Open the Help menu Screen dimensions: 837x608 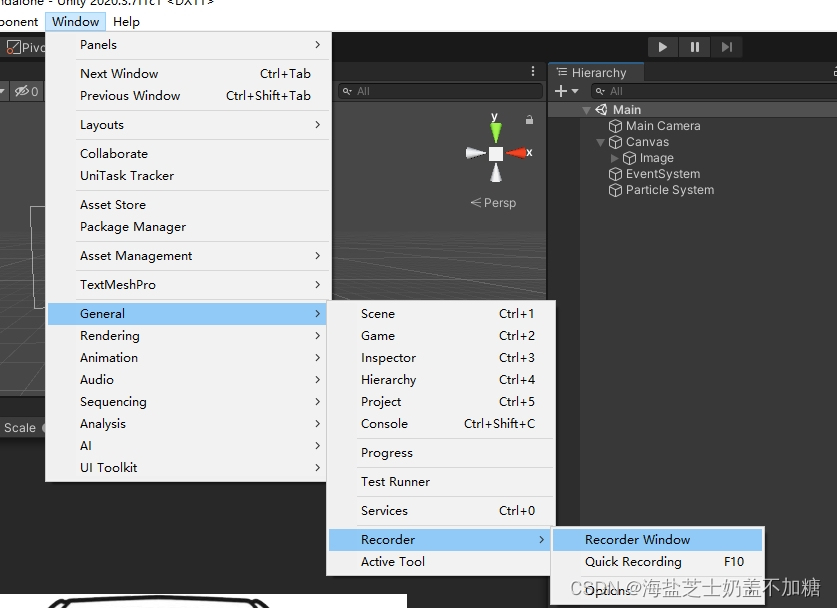[x=126, y=21]
